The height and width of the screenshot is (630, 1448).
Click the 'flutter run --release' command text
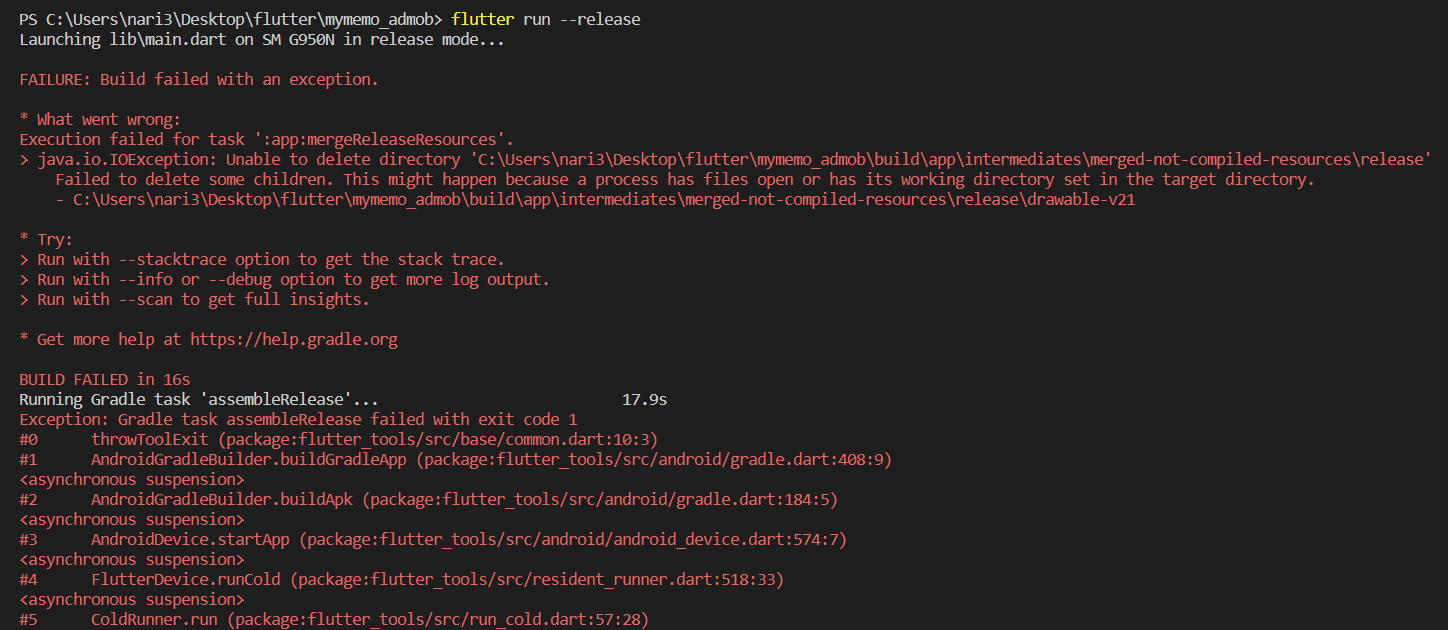pos(546,20)
